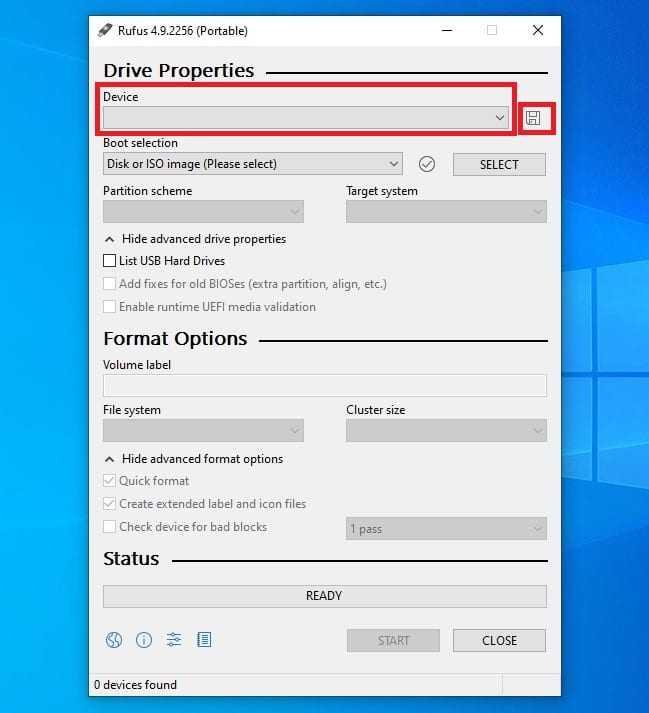Open the Boot selection dropdown
Viewport: 649px width, 713px height.
click(x=252, y=164)
